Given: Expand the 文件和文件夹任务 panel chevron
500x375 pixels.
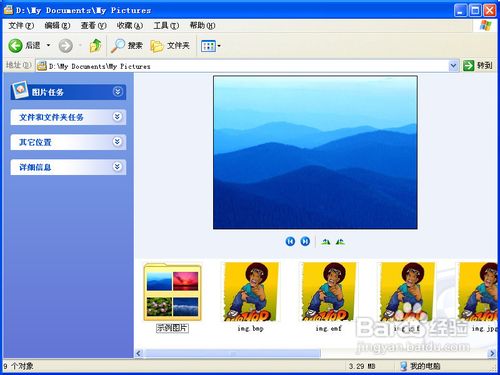Looking at the screenshot, I should coord(117,117).
